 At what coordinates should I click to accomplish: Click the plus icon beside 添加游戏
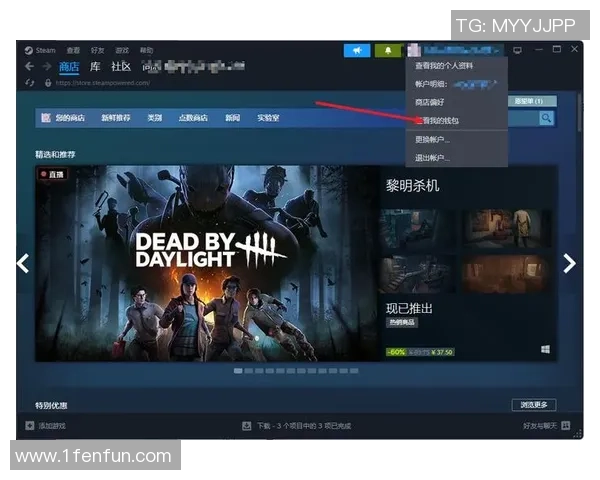[29, 426]
